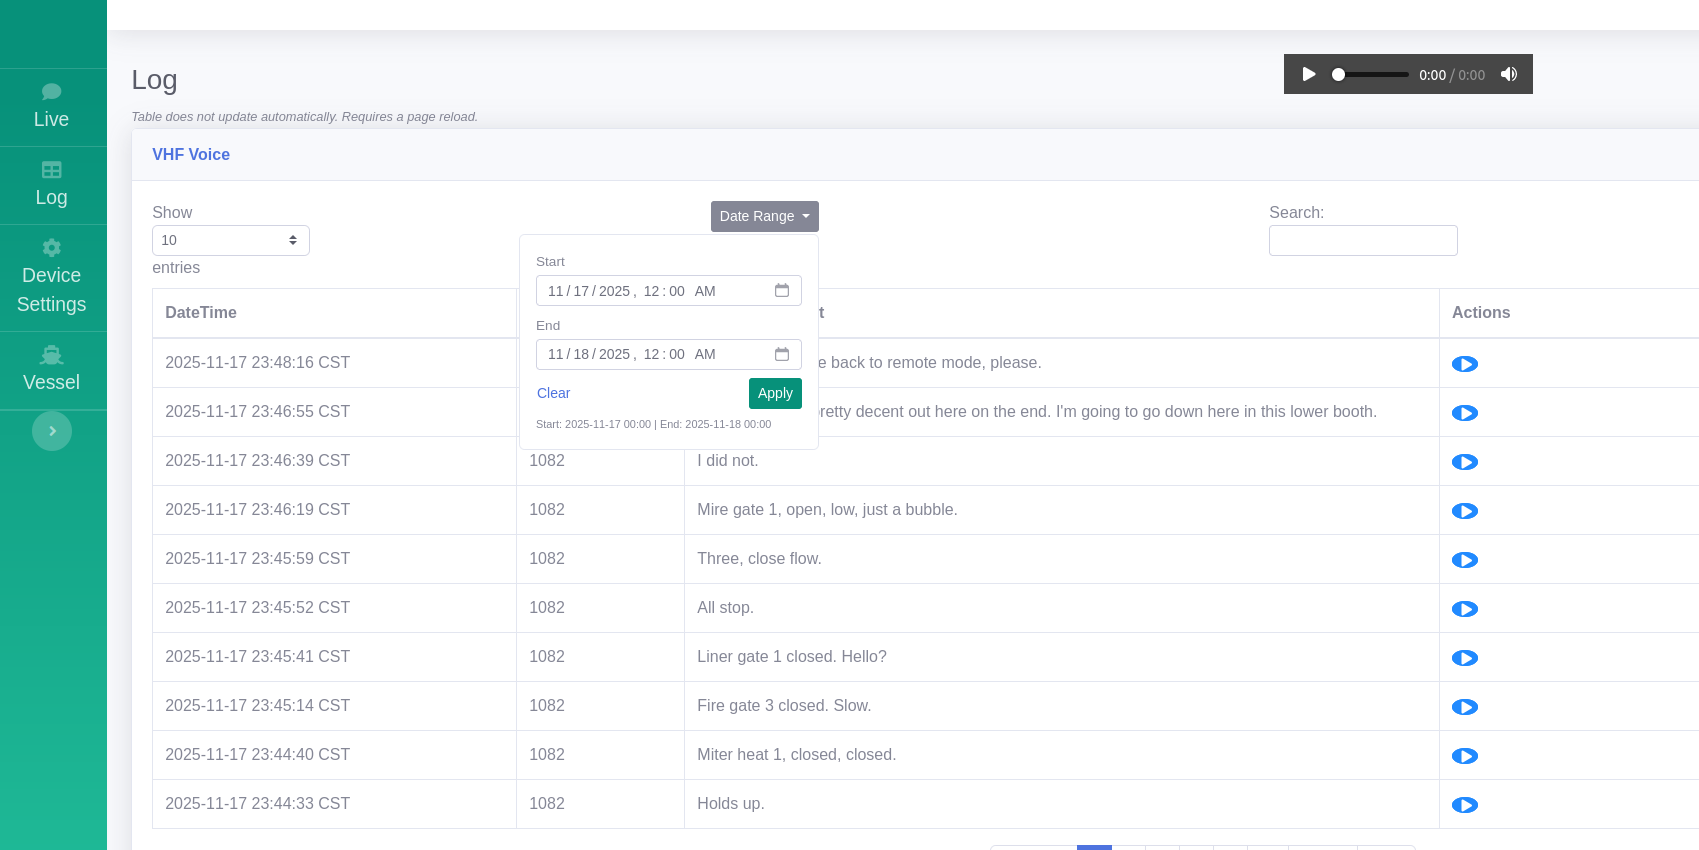
Task: Play audio for the 'Holds up.' entry
Action: tap(1464, 805)
